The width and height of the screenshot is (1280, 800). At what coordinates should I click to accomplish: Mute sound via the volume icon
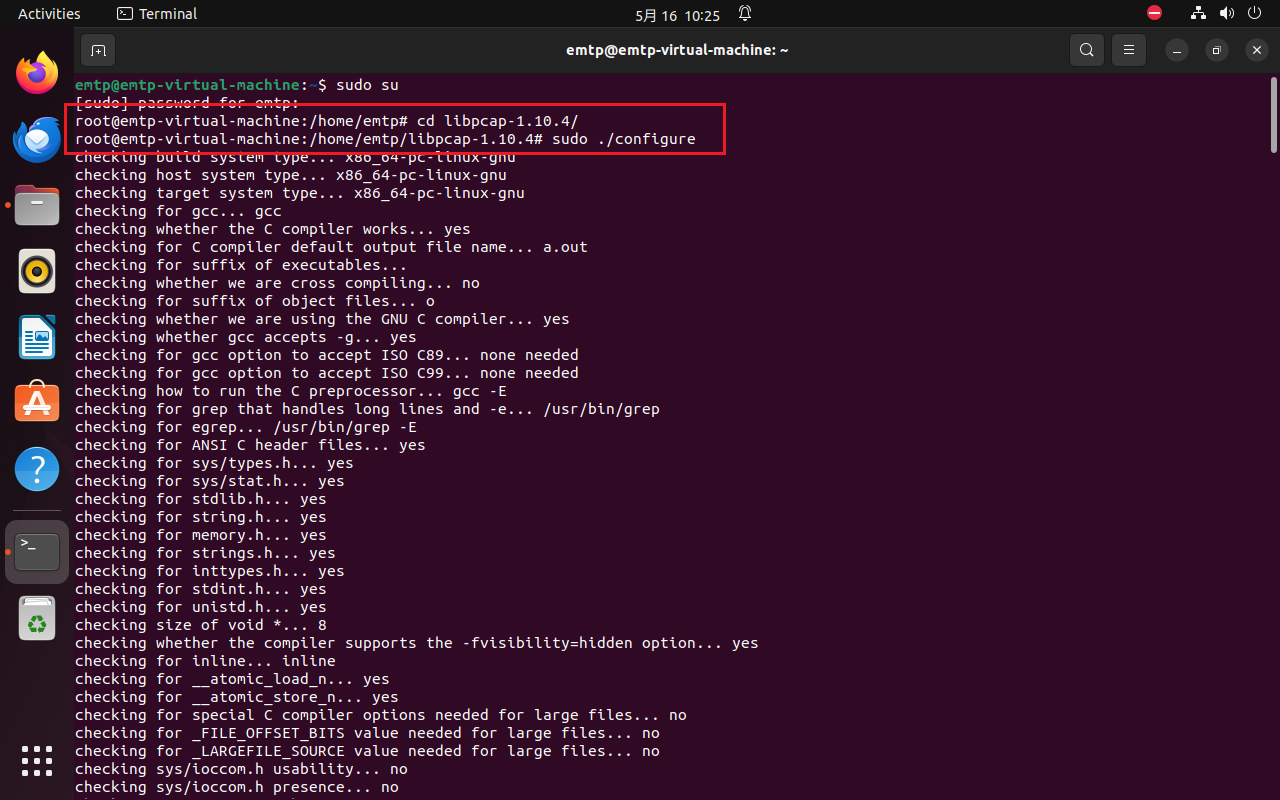pyautogui.click(x=1227, y=13)
